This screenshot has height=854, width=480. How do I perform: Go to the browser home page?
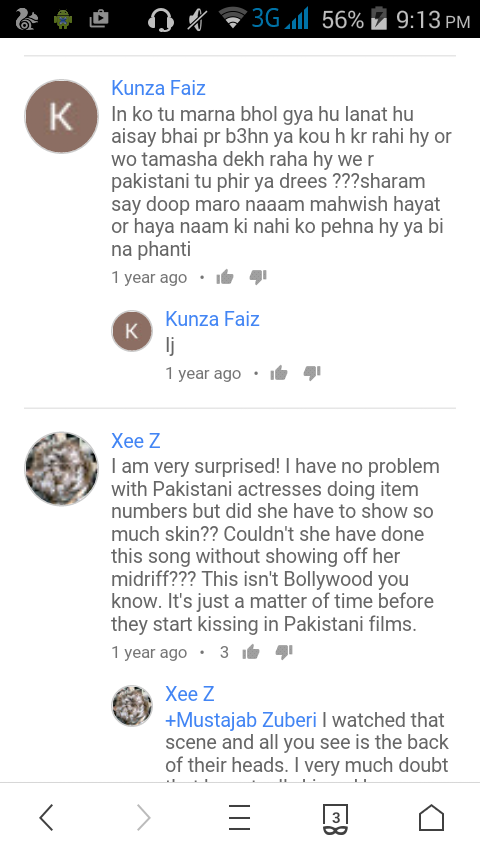point(432,818)
